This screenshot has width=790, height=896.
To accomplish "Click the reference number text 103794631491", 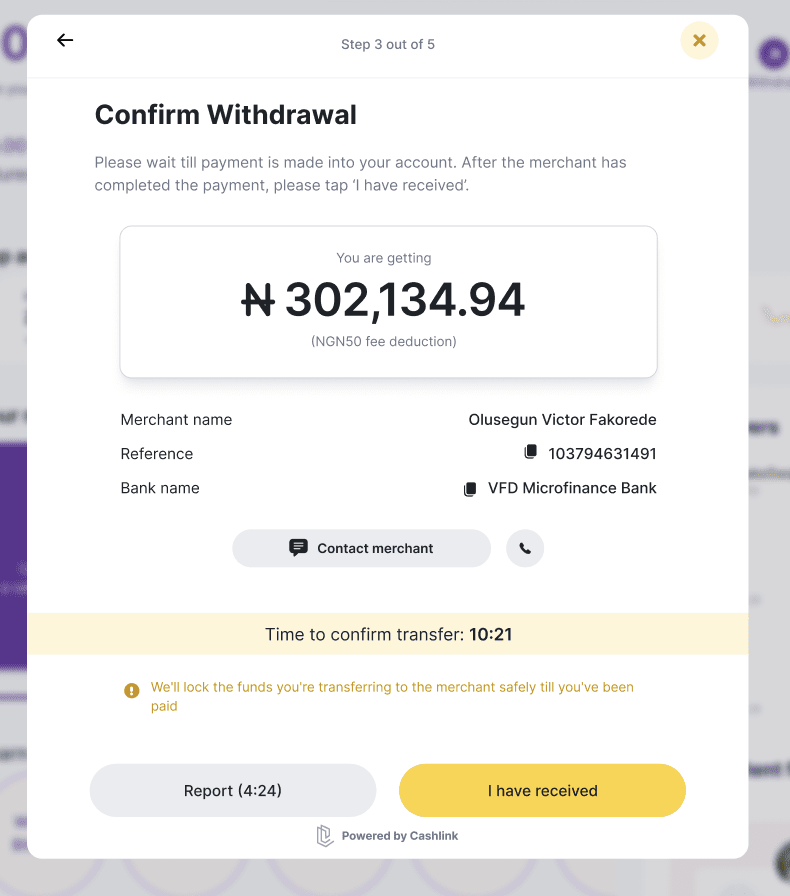I will [602, 454].
